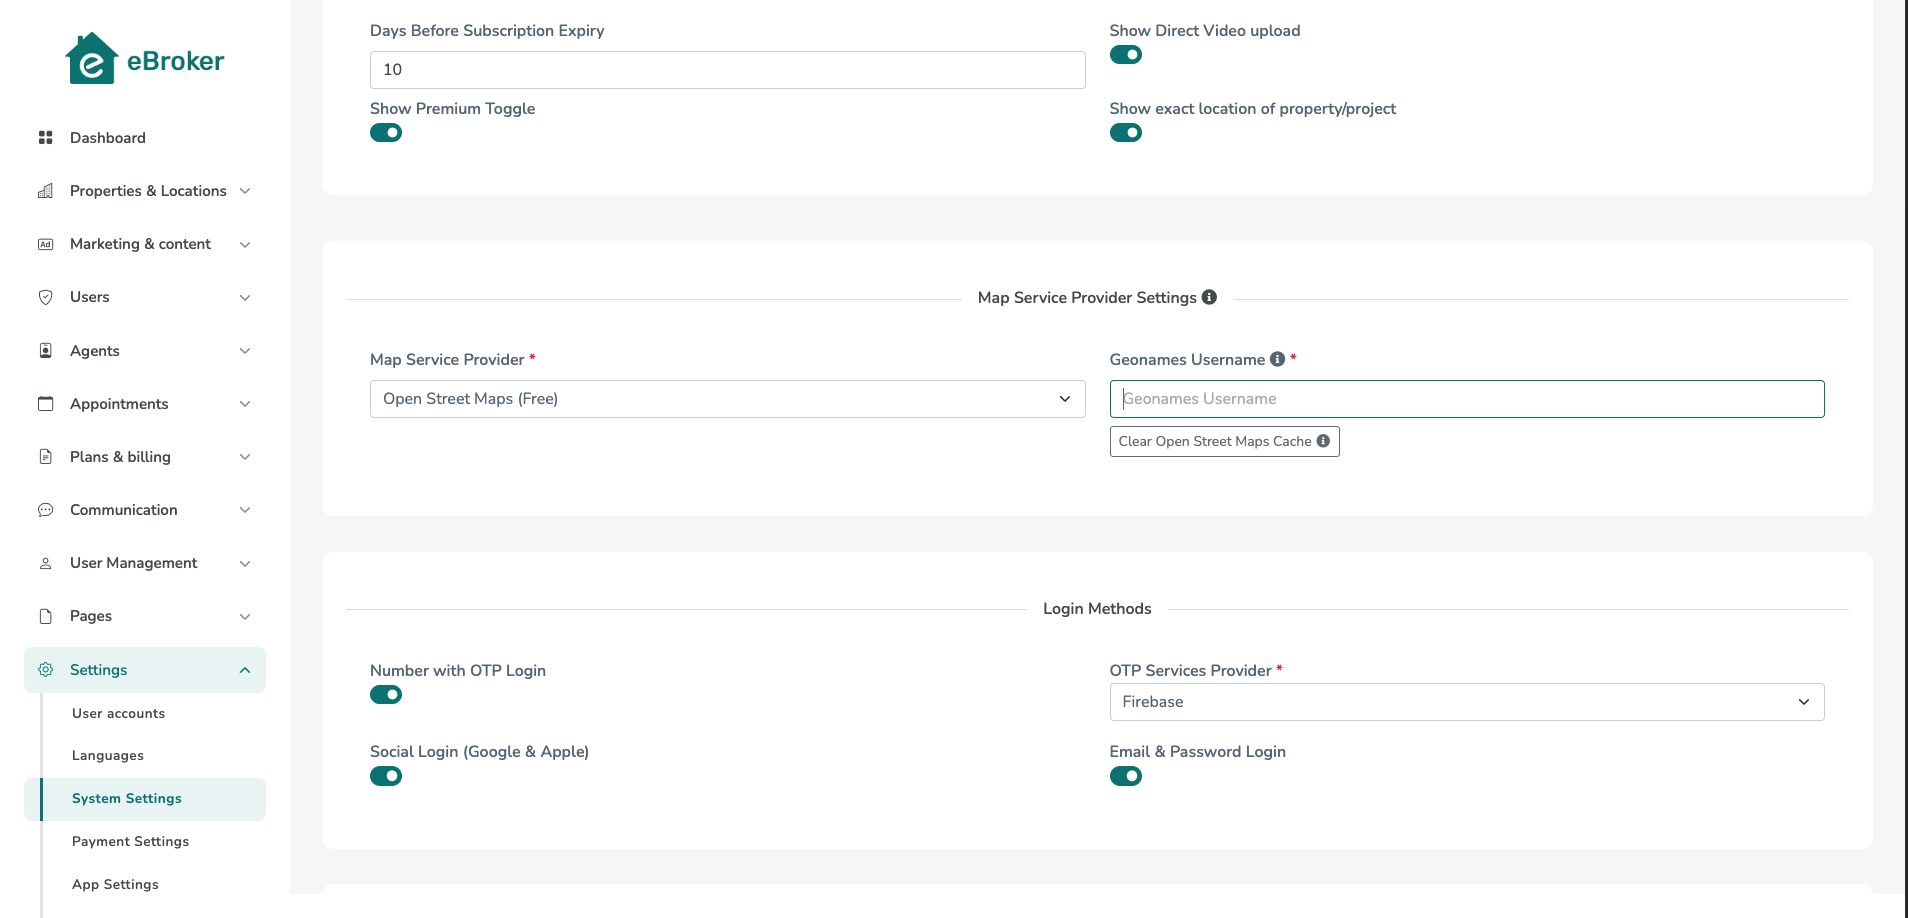Click the eBroker brand name link
This screenshot has width=1908, height=918.
(175, 61)
